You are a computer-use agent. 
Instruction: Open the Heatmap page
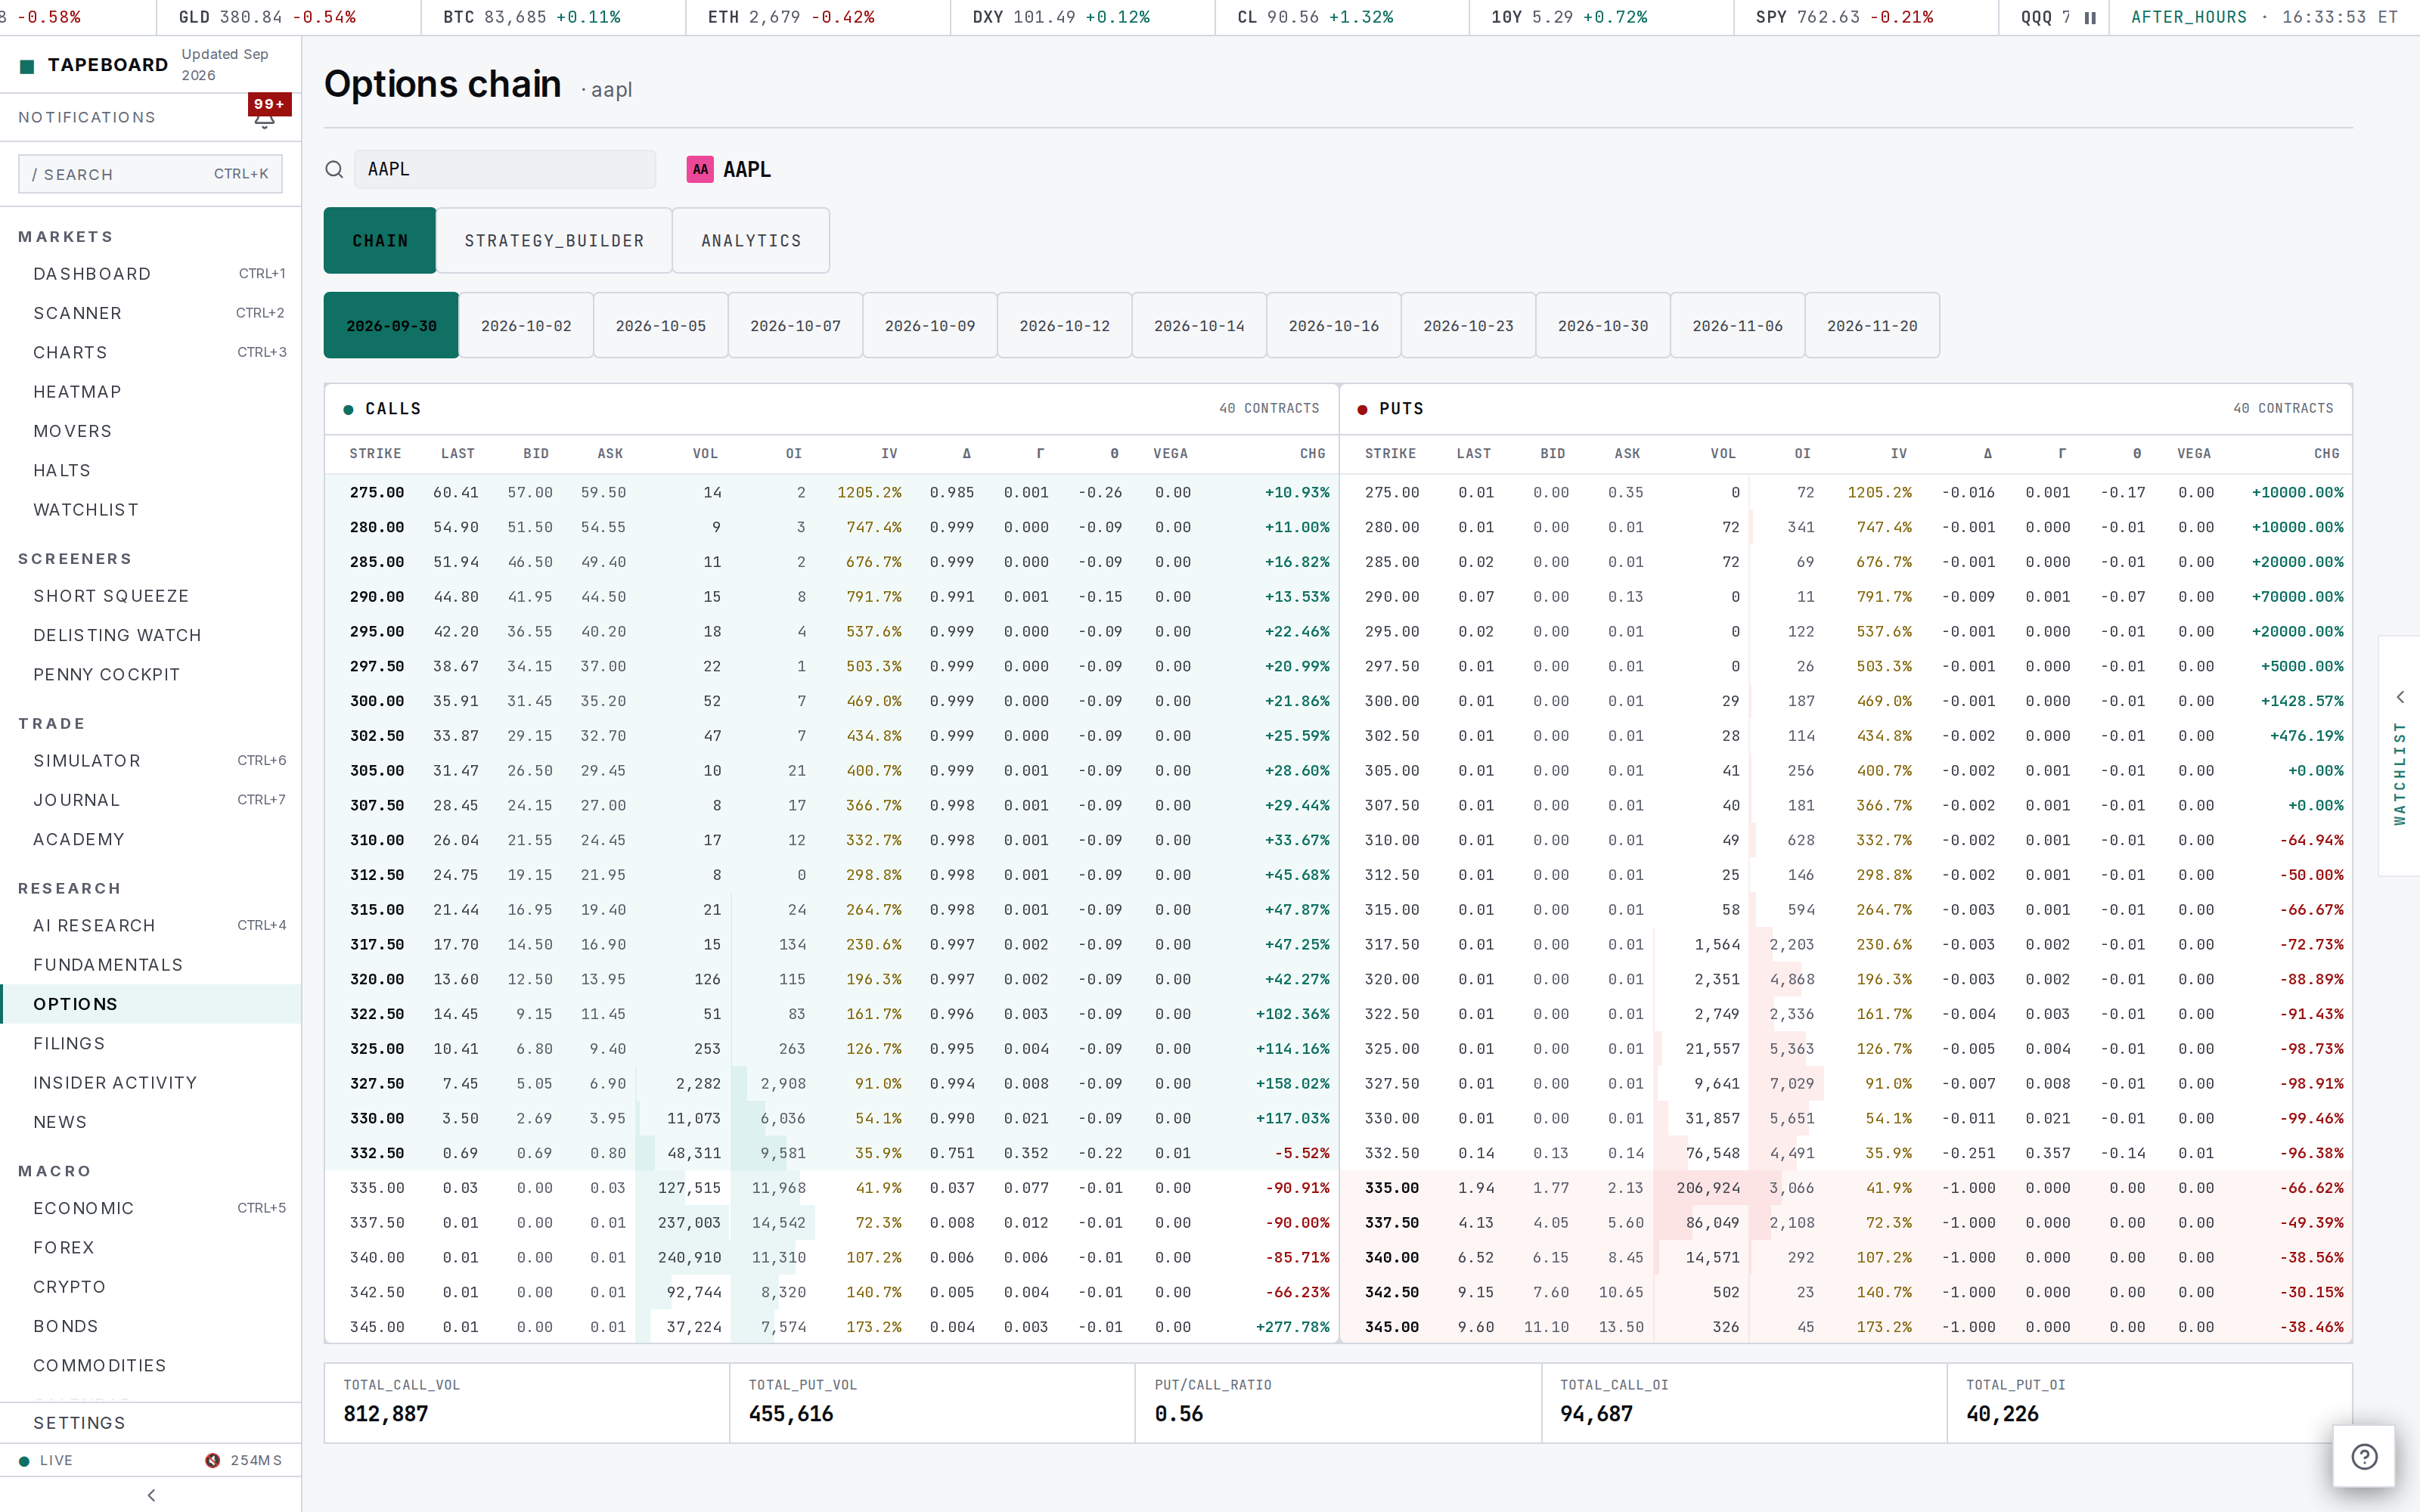click(150, 392)
